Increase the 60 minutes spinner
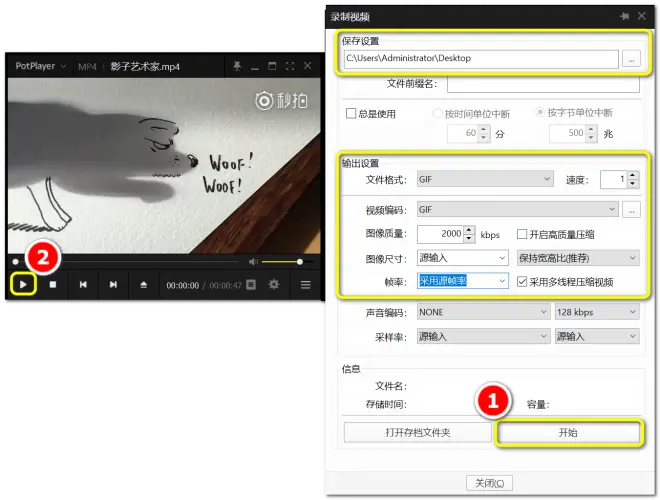The height and width of the screenshot is (500, 660). (x=483, y=130)
